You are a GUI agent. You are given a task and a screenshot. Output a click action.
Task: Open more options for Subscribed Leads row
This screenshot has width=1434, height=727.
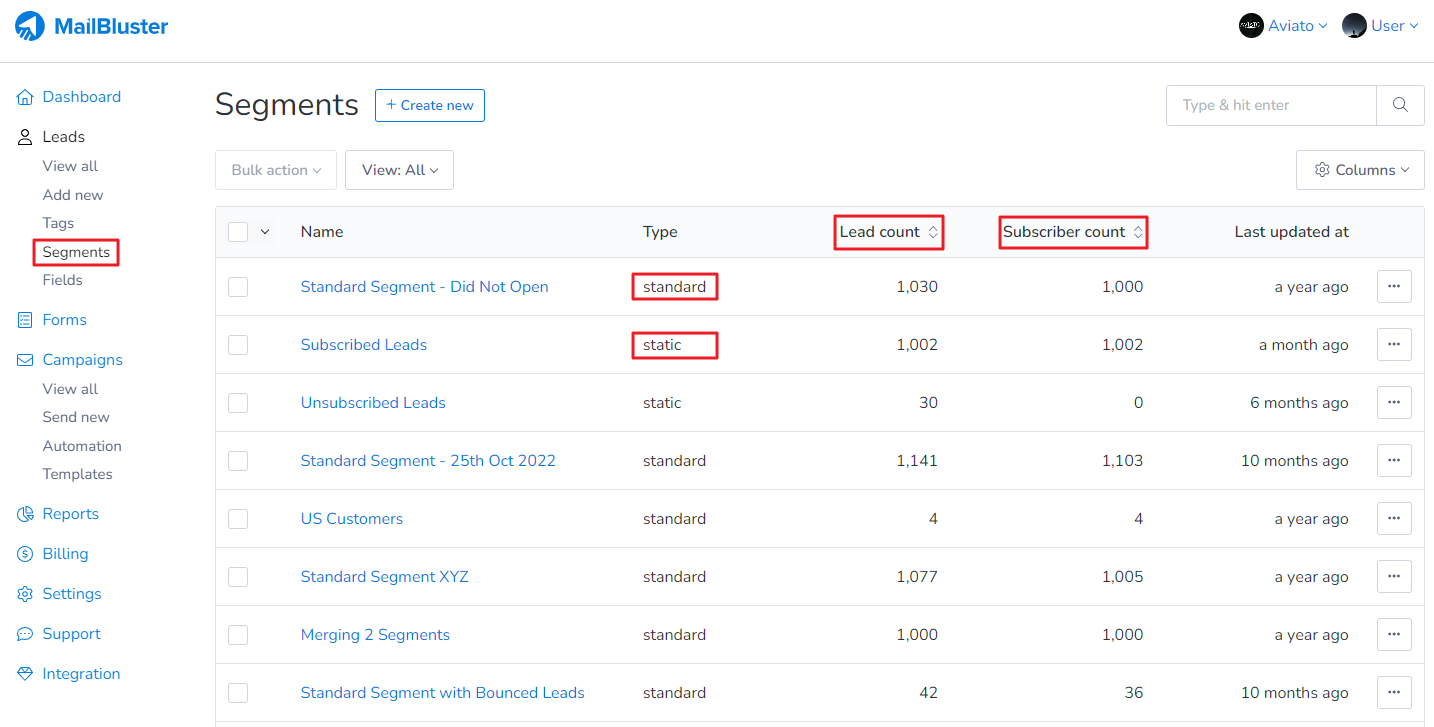click(1394, 345)
